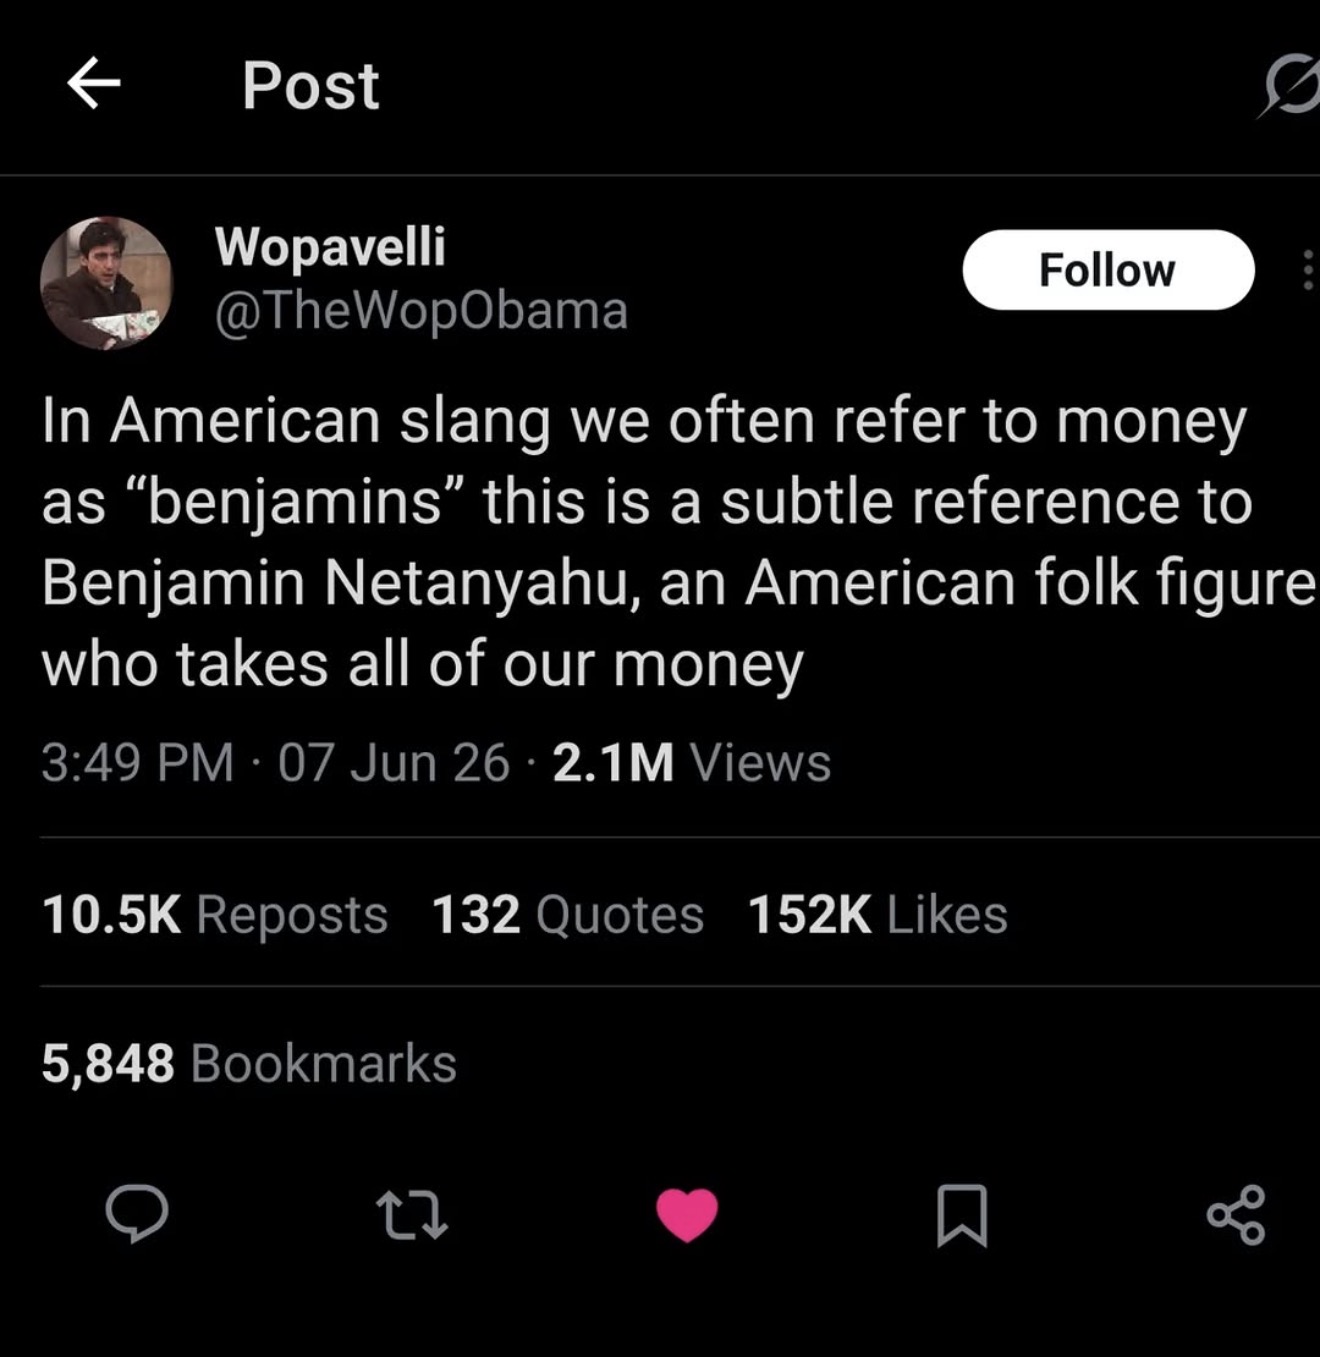1320x1357 pixels.
Task: Tap the reply speech bubble icon
Action: 137,1213
